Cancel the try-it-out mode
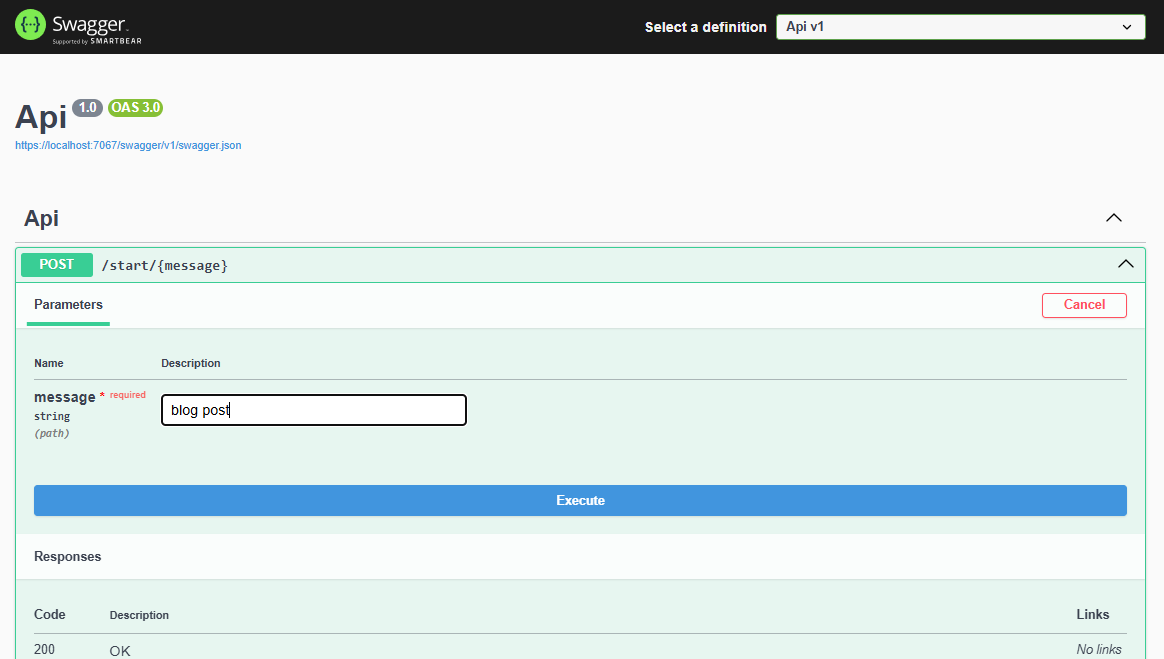Screen dimensions: 1164x659 1084,305
